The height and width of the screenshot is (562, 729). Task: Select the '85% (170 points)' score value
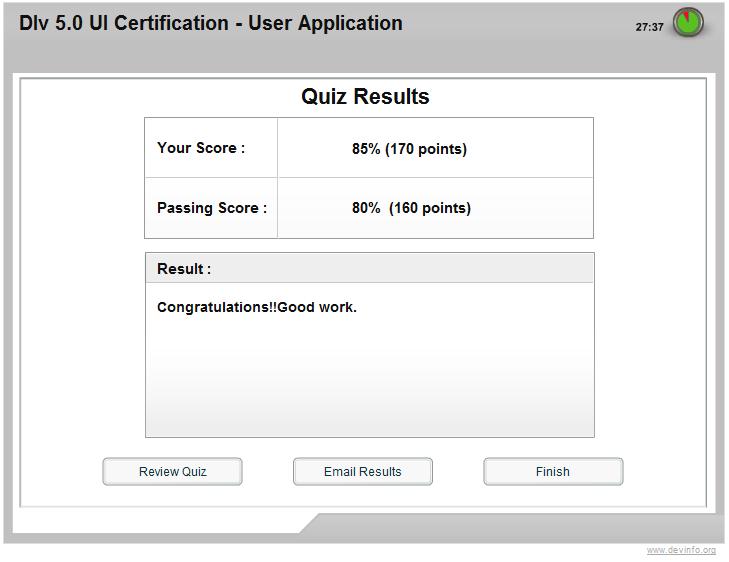tap(409, 149)
